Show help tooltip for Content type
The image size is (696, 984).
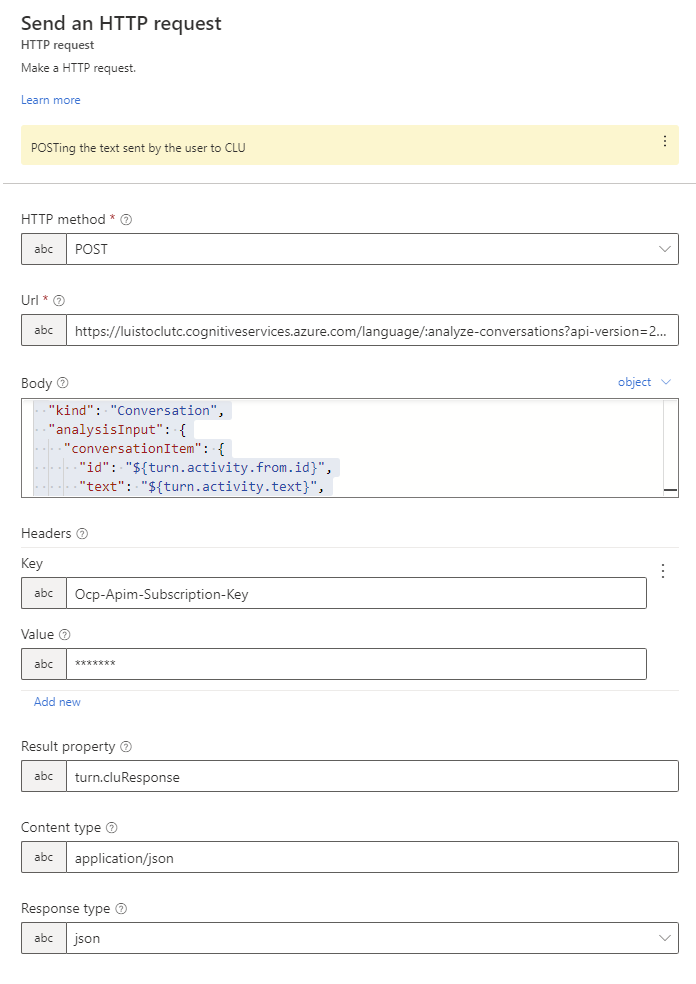(112, 828)
